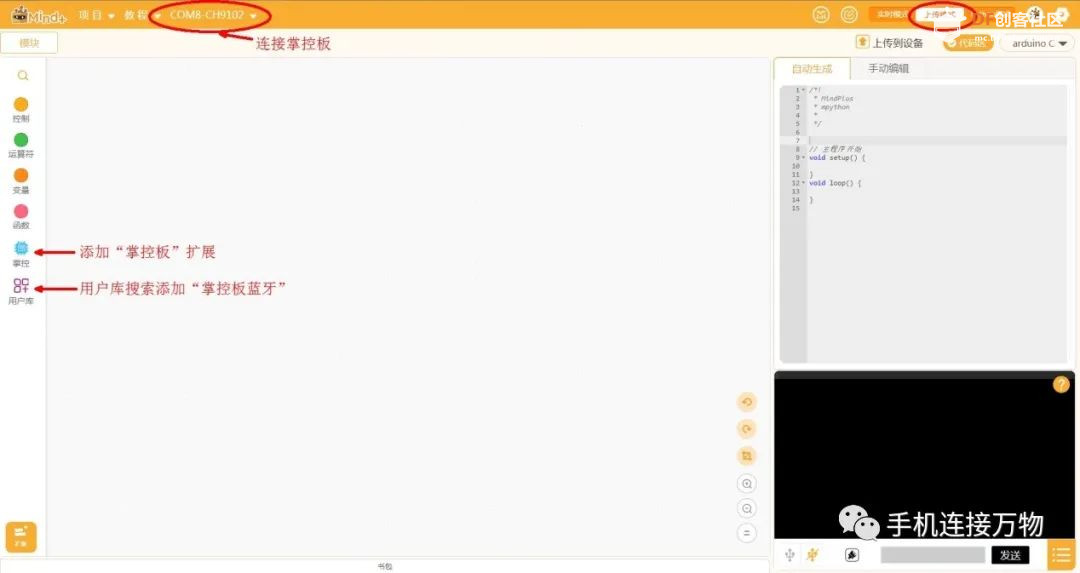Click the serial input text field
The height and width of the screenshot is (573, 1080).
pos(933,555)
